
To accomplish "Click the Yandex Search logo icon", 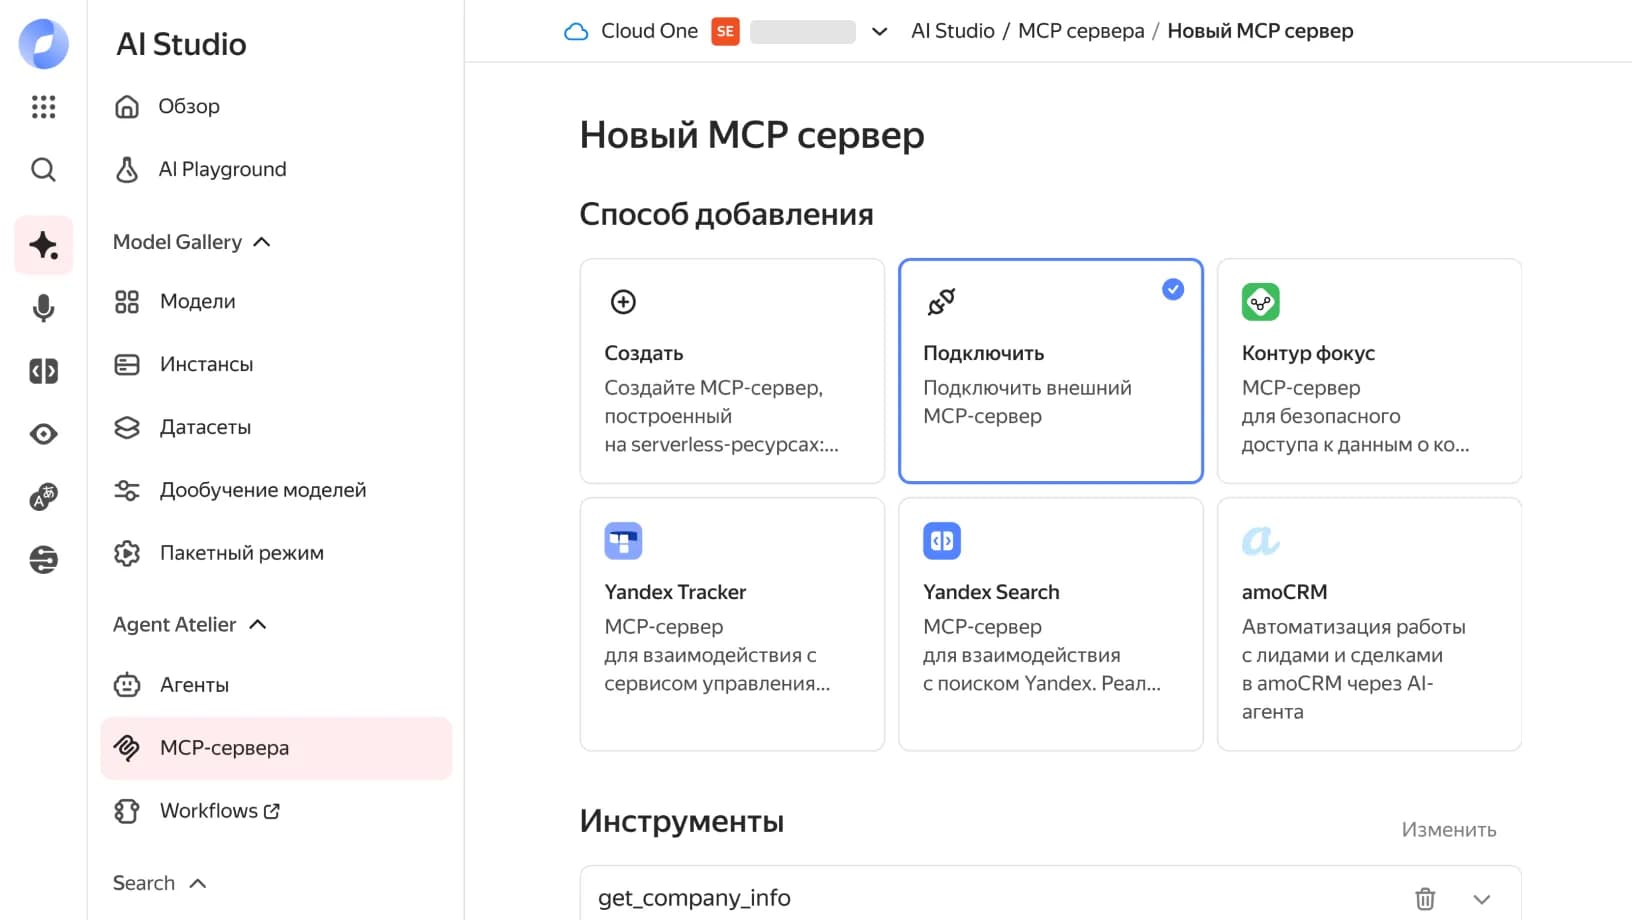I will point(941,541).
